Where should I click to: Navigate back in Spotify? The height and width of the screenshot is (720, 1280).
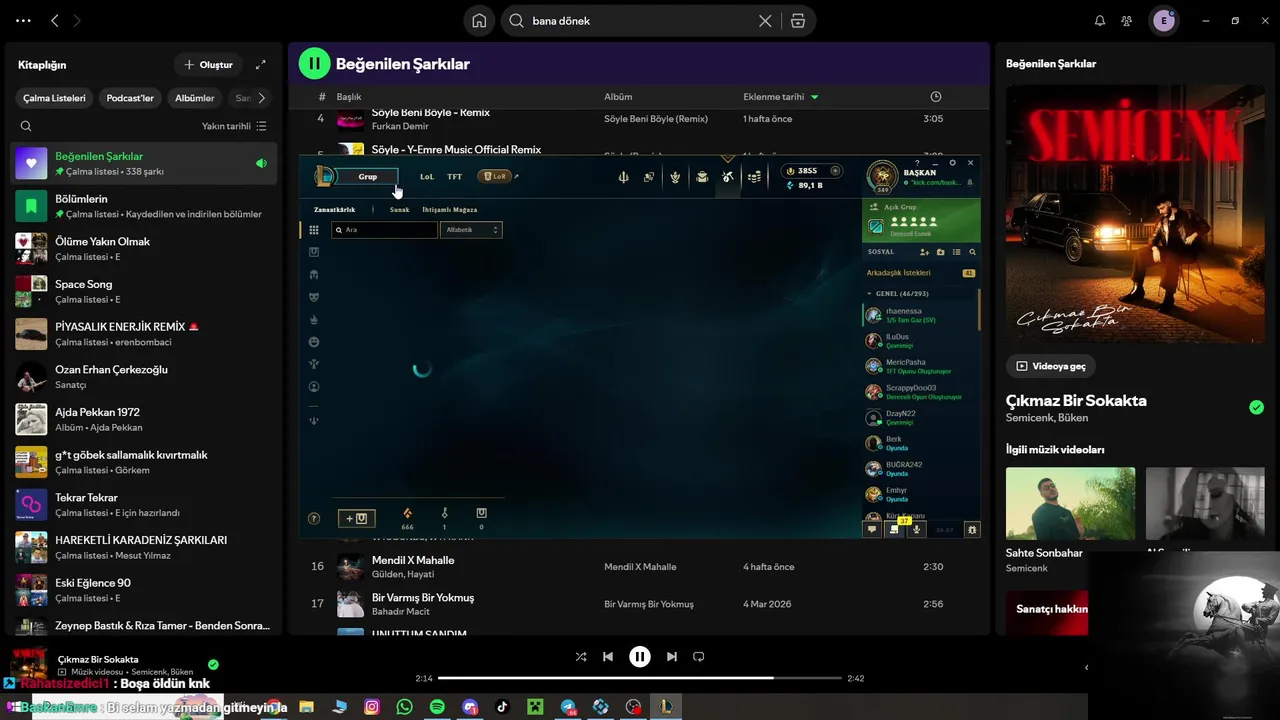click(x=55, y=21)
